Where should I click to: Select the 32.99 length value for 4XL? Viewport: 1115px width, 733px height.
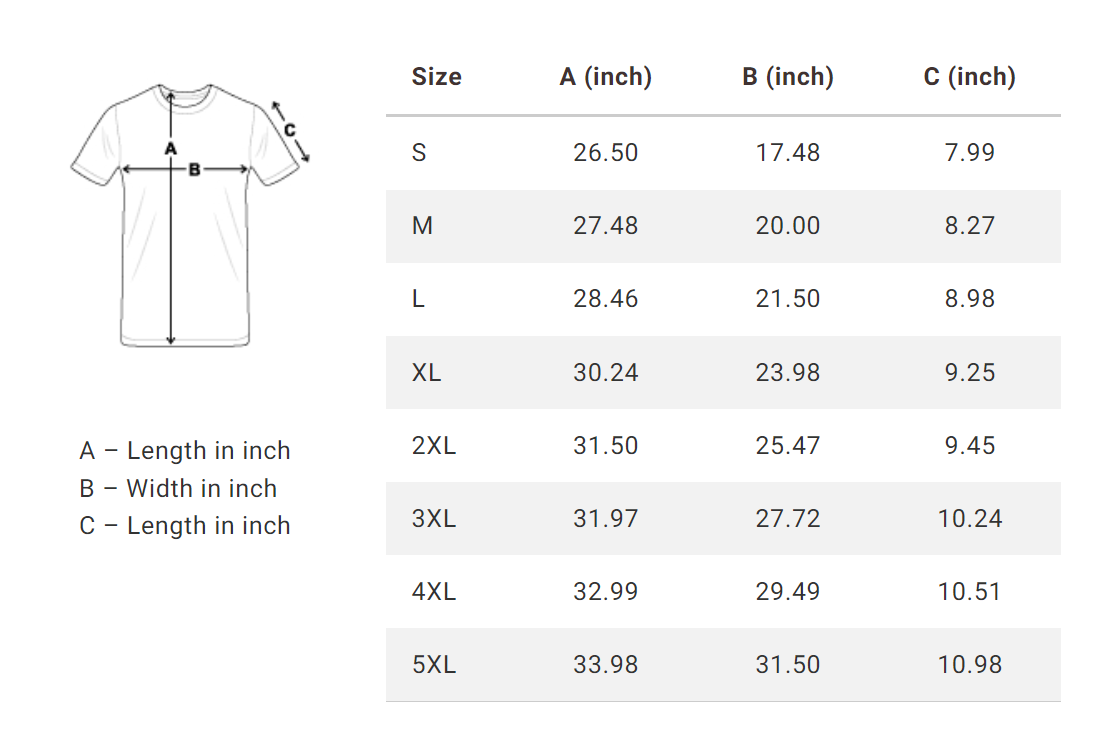605,592
